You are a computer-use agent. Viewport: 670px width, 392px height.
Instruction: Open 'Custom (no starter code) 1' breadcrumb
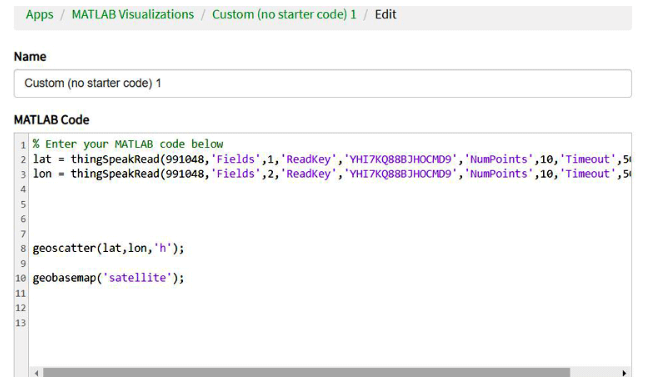pyautogui.click(x=284, y=15)
